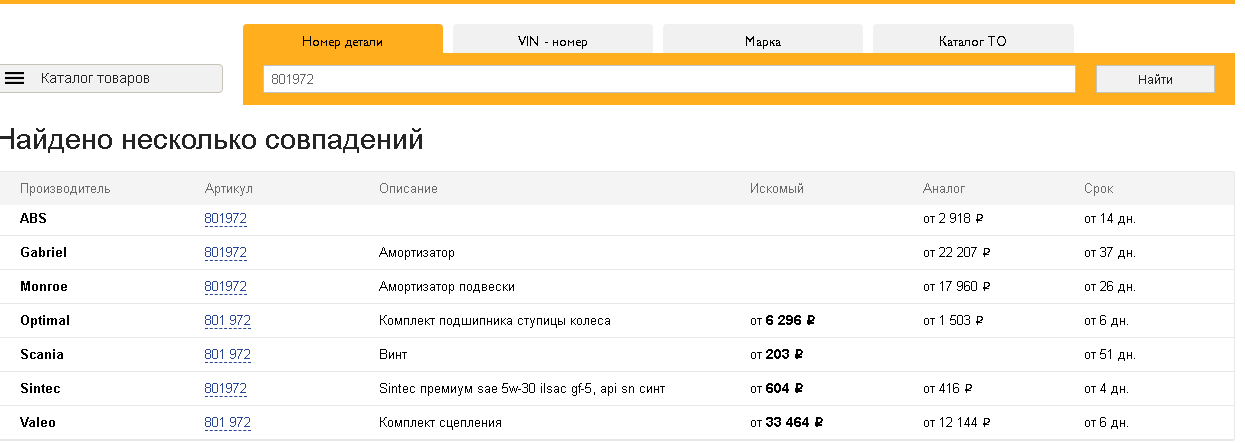The image size is (1245, 443).
Task: Click the Описание column header
Action: (408, 188)
